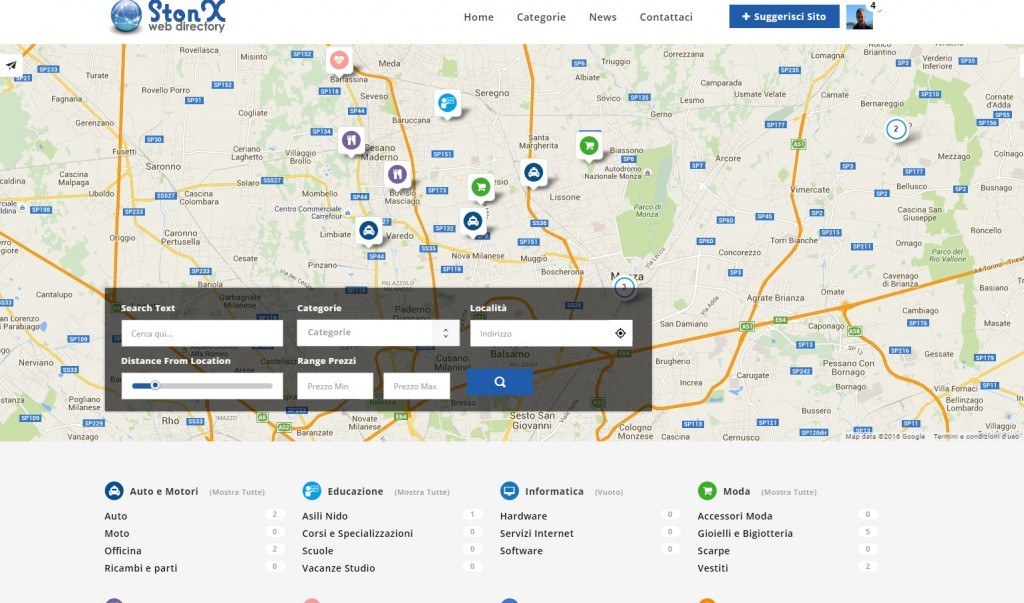
Task: Open the Officina subcategory
Action: click(123, 551)
